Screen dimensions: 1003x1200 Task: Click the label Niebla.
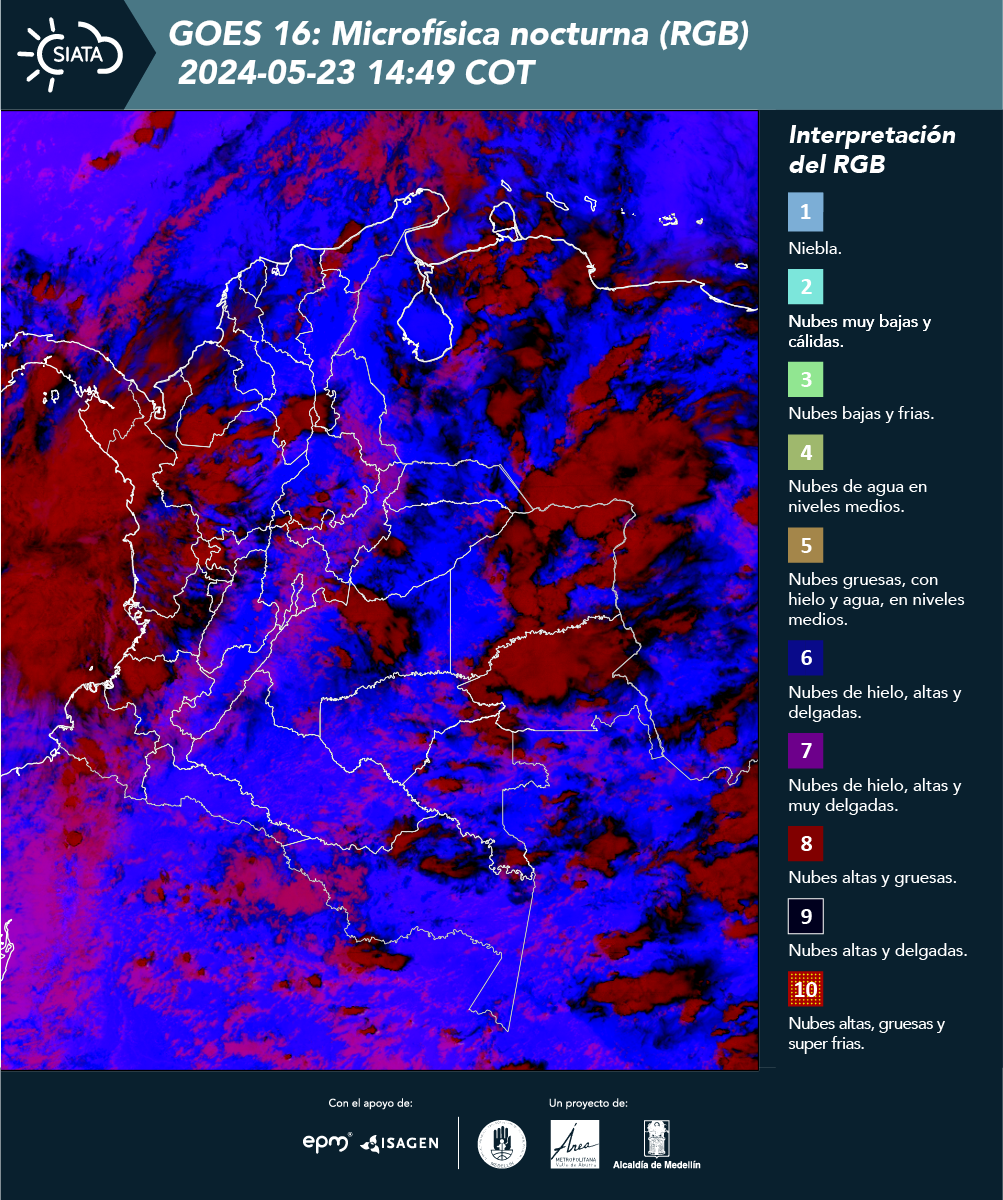[x=815, y=248]
